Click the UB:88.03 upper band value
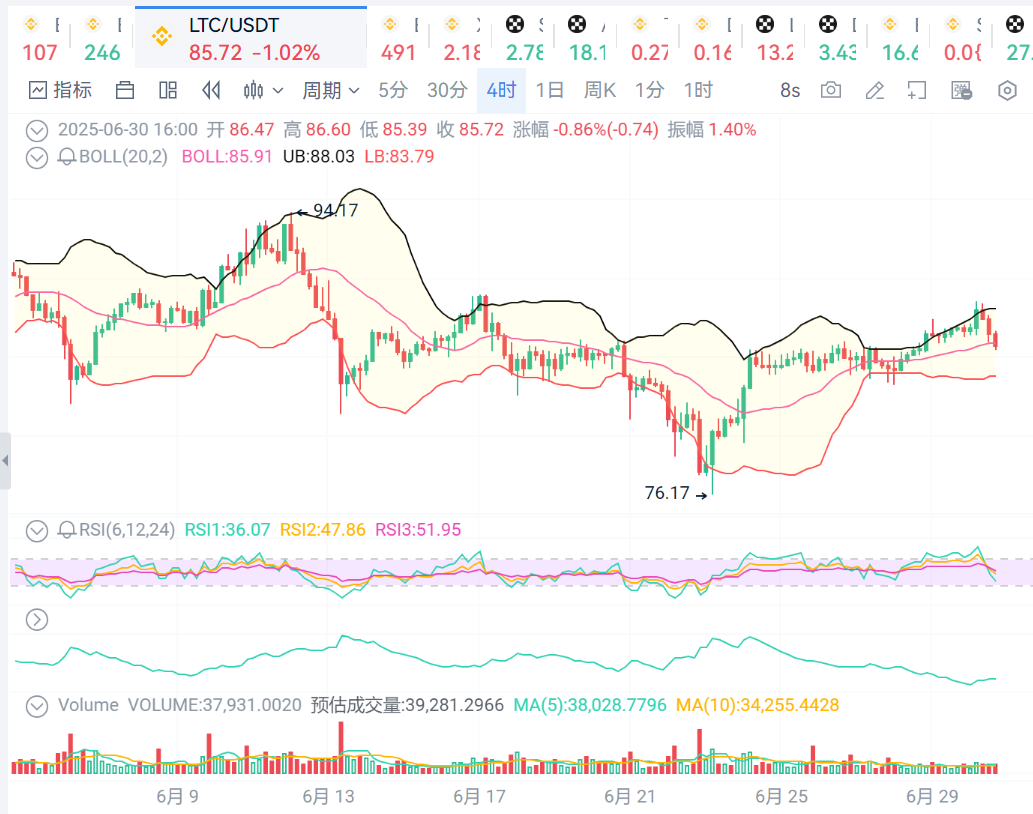Screen dimensions: 1033x814 coord(319,157)
